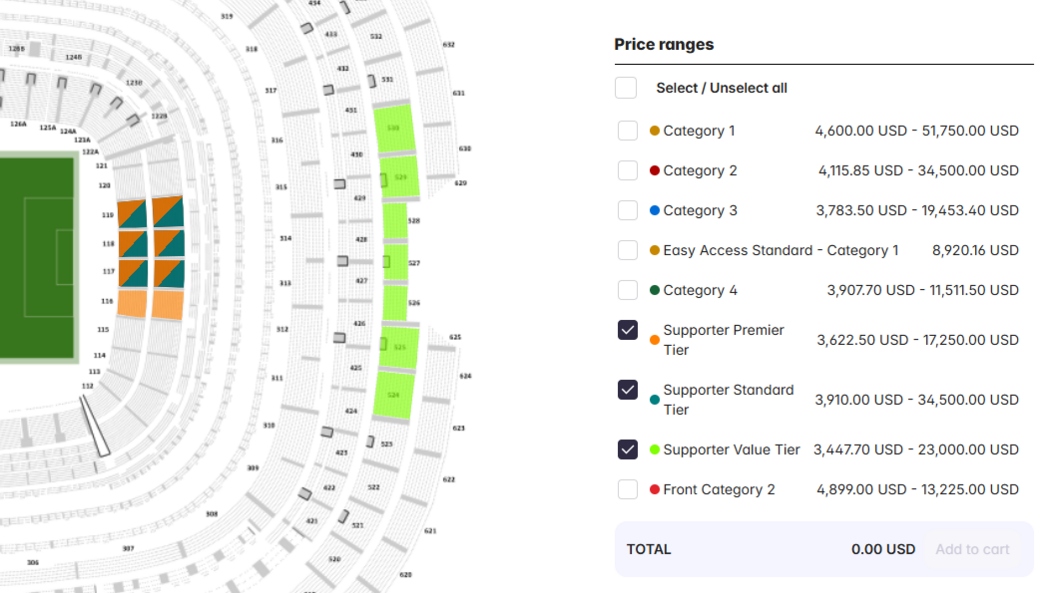Choose green seating section 524

393,395
